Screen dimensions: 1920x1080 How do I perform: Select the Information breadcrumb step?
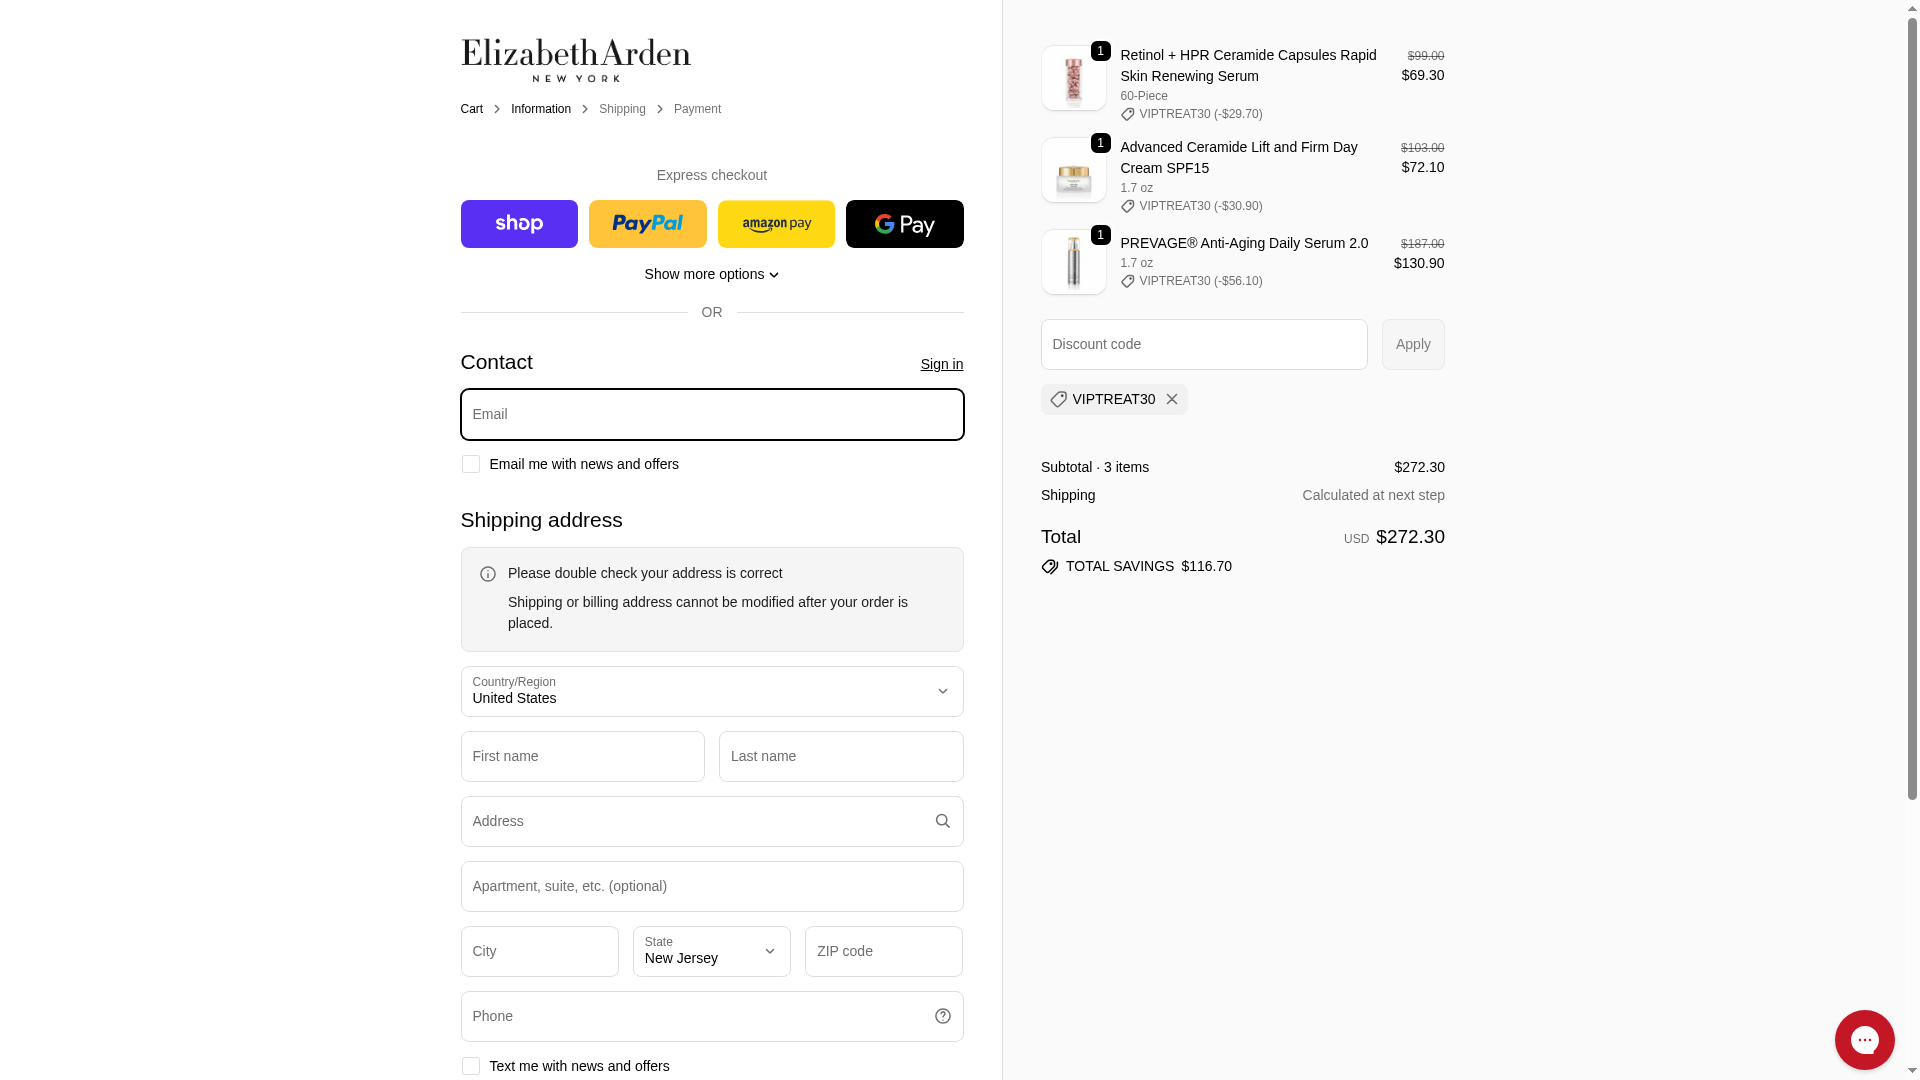pyautogui.click(x=541, y=109)
